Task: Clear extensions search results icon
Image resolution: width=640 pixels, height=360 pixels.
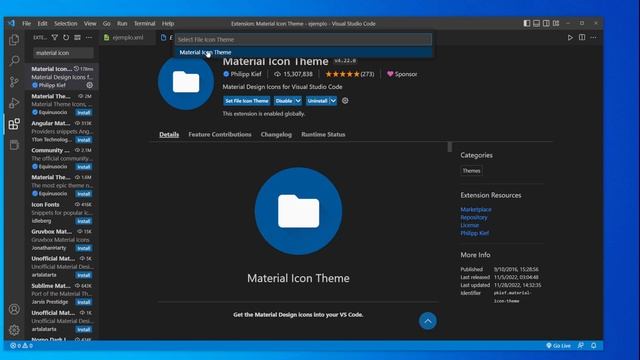Action: click(x=77, y=38)
